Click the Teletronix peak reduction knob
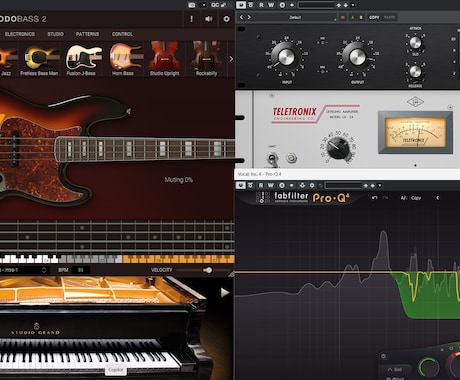 [x=338, y=148]
